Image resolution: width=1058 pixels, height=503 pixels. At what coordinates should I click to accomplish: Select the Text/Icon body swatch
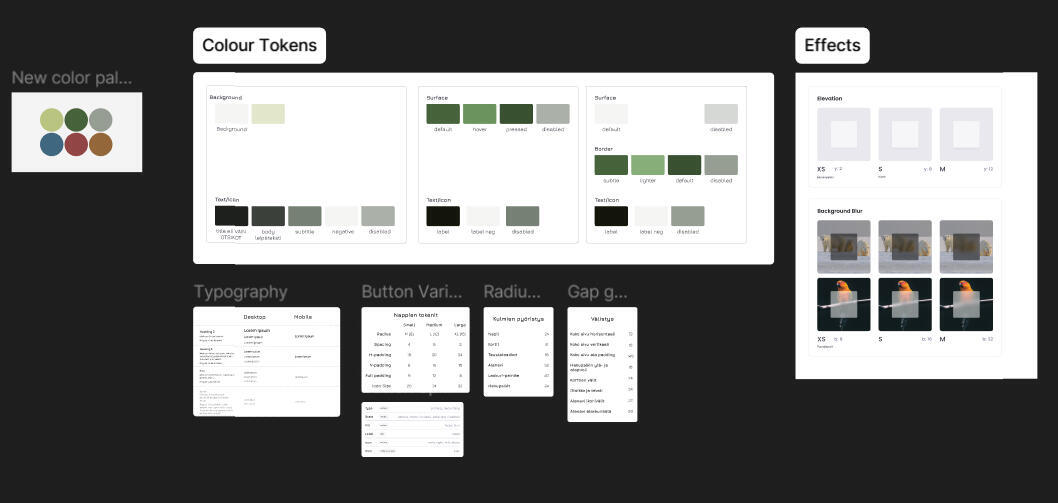pyautogui.click(x=268, y=216)
